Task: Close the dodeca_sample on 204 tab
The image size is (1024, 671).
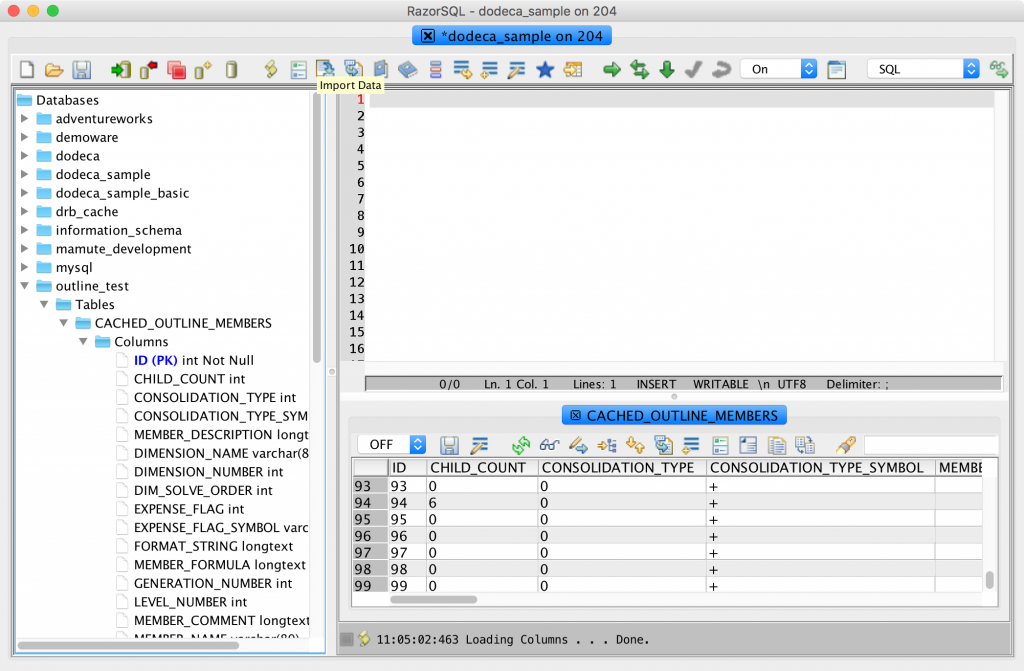Action: pyautogui.click(x=428, y=36)
